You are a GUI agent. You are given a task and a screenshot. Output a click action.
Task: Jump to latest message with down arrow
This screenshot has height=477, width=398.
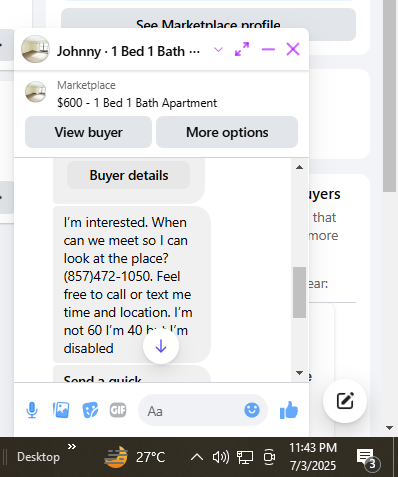click(161, 346)
